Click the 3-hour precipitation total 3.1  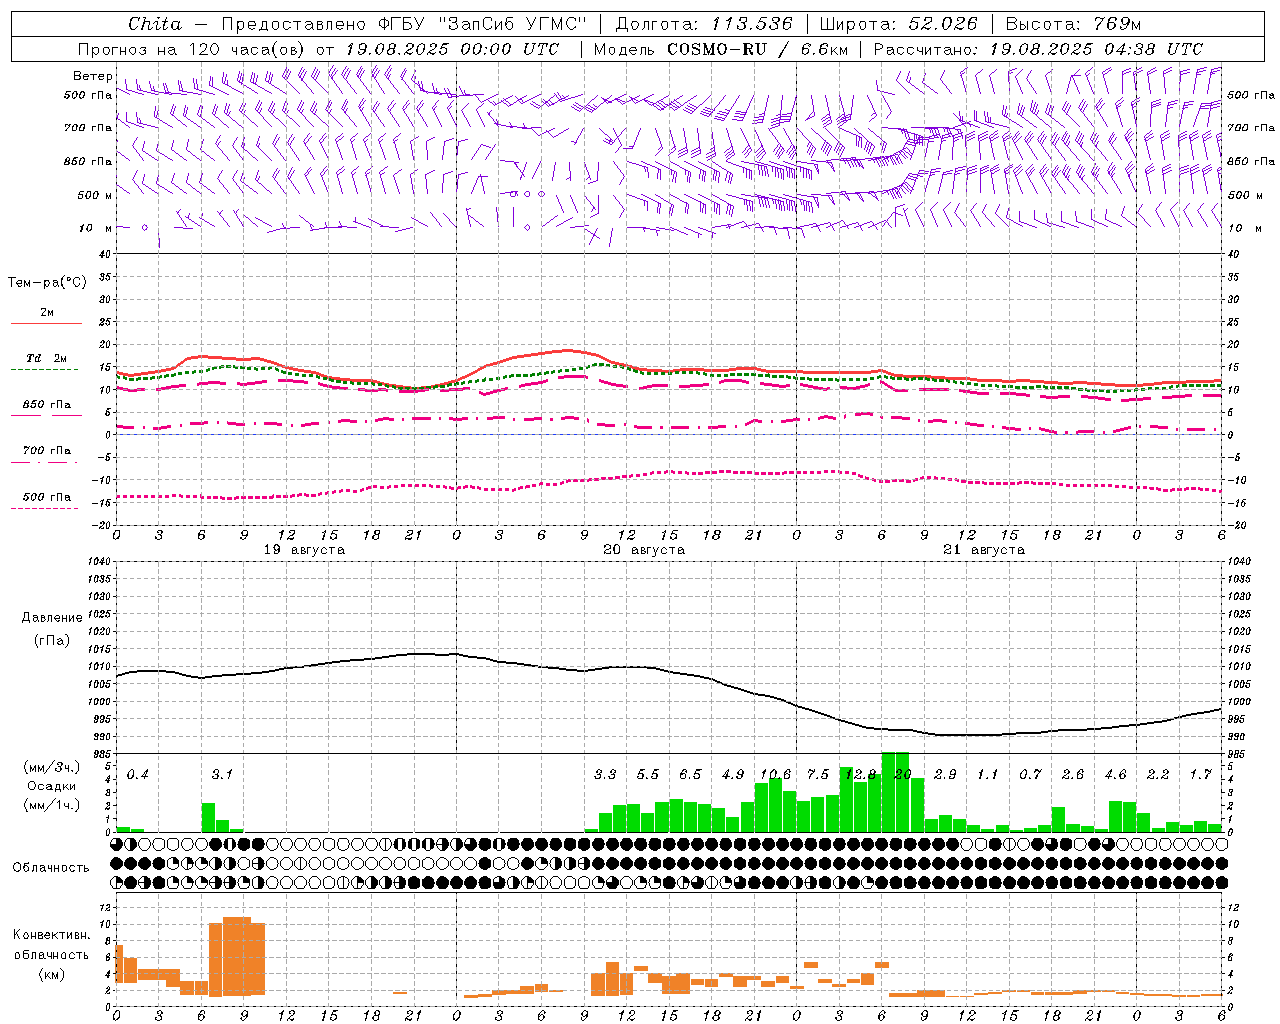pyautogui.click(x=222, y=775)
